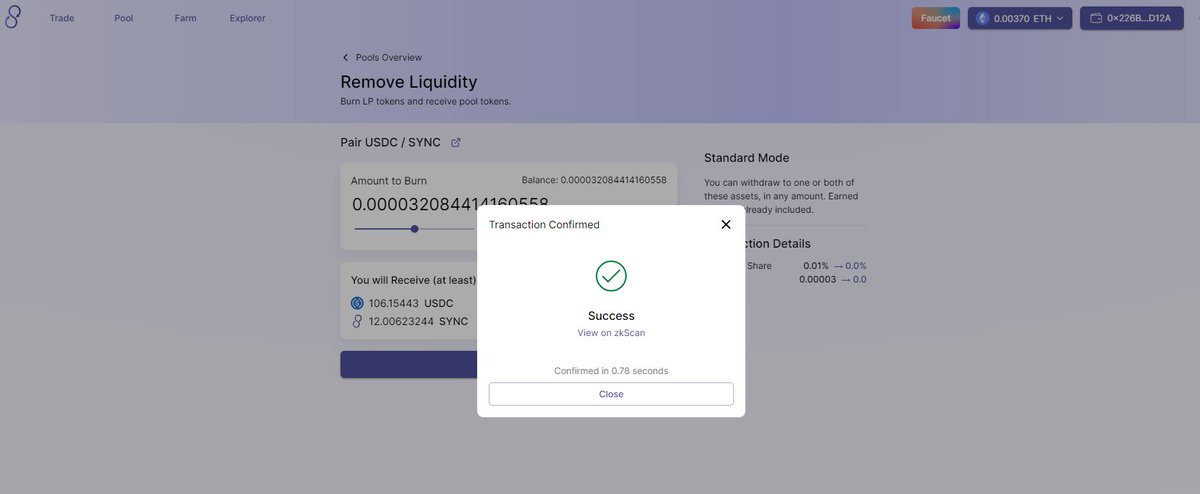The image size is (1200, 494).
Task: Click the Success label in dialog
Action: click(611, 316)
